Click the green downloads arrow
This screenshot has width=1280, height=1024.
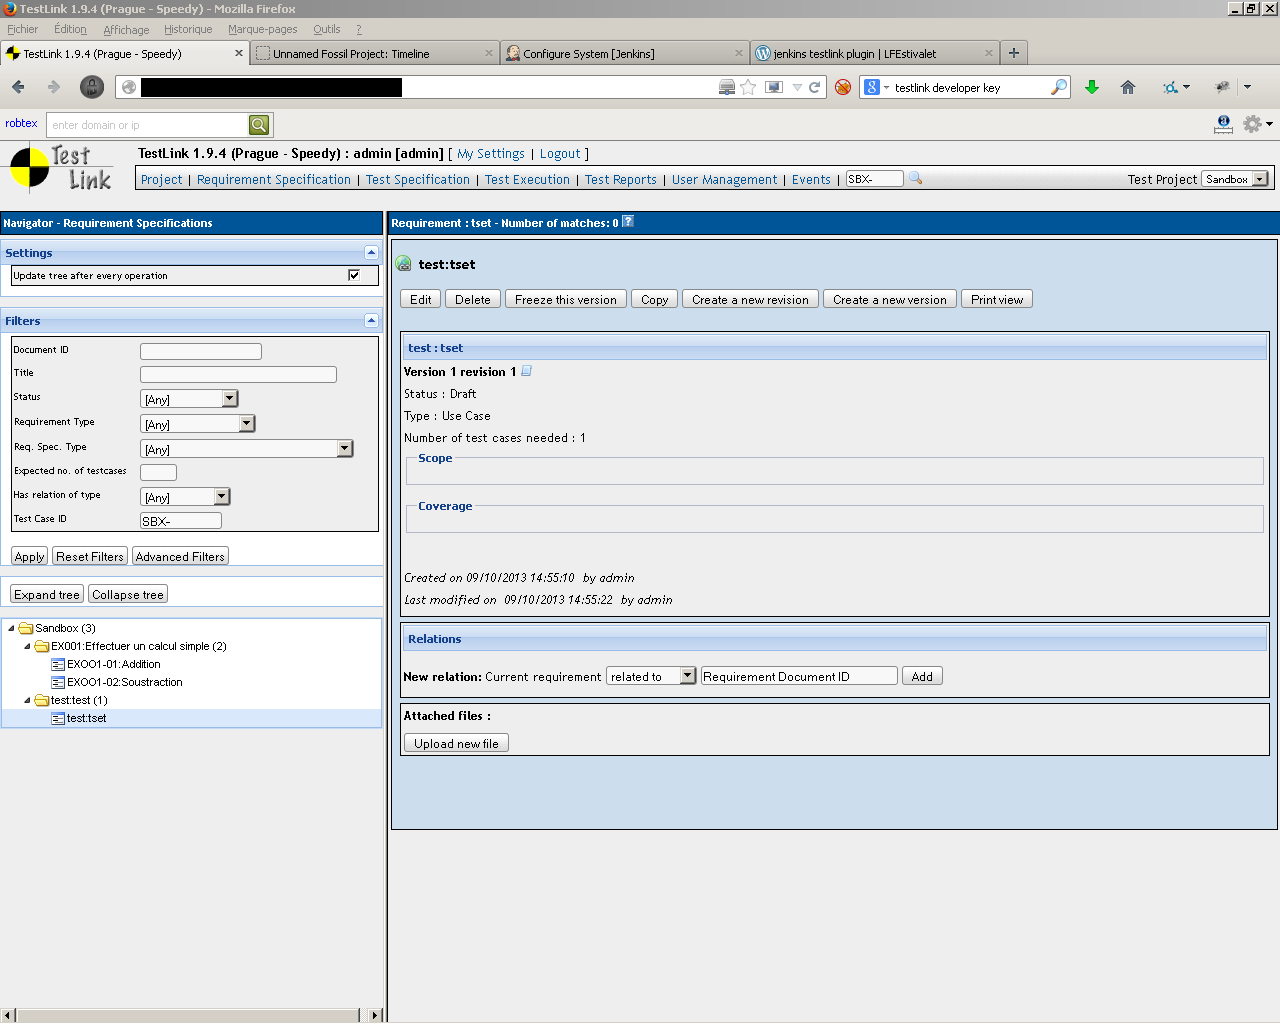pos(1092,87)
